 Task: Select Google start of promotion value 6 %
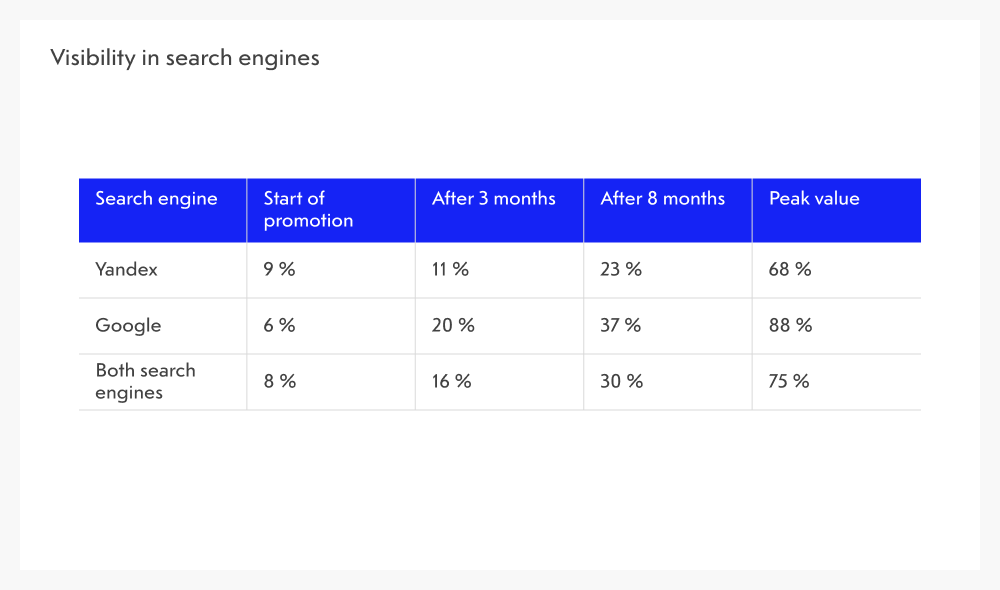[279, 326]
